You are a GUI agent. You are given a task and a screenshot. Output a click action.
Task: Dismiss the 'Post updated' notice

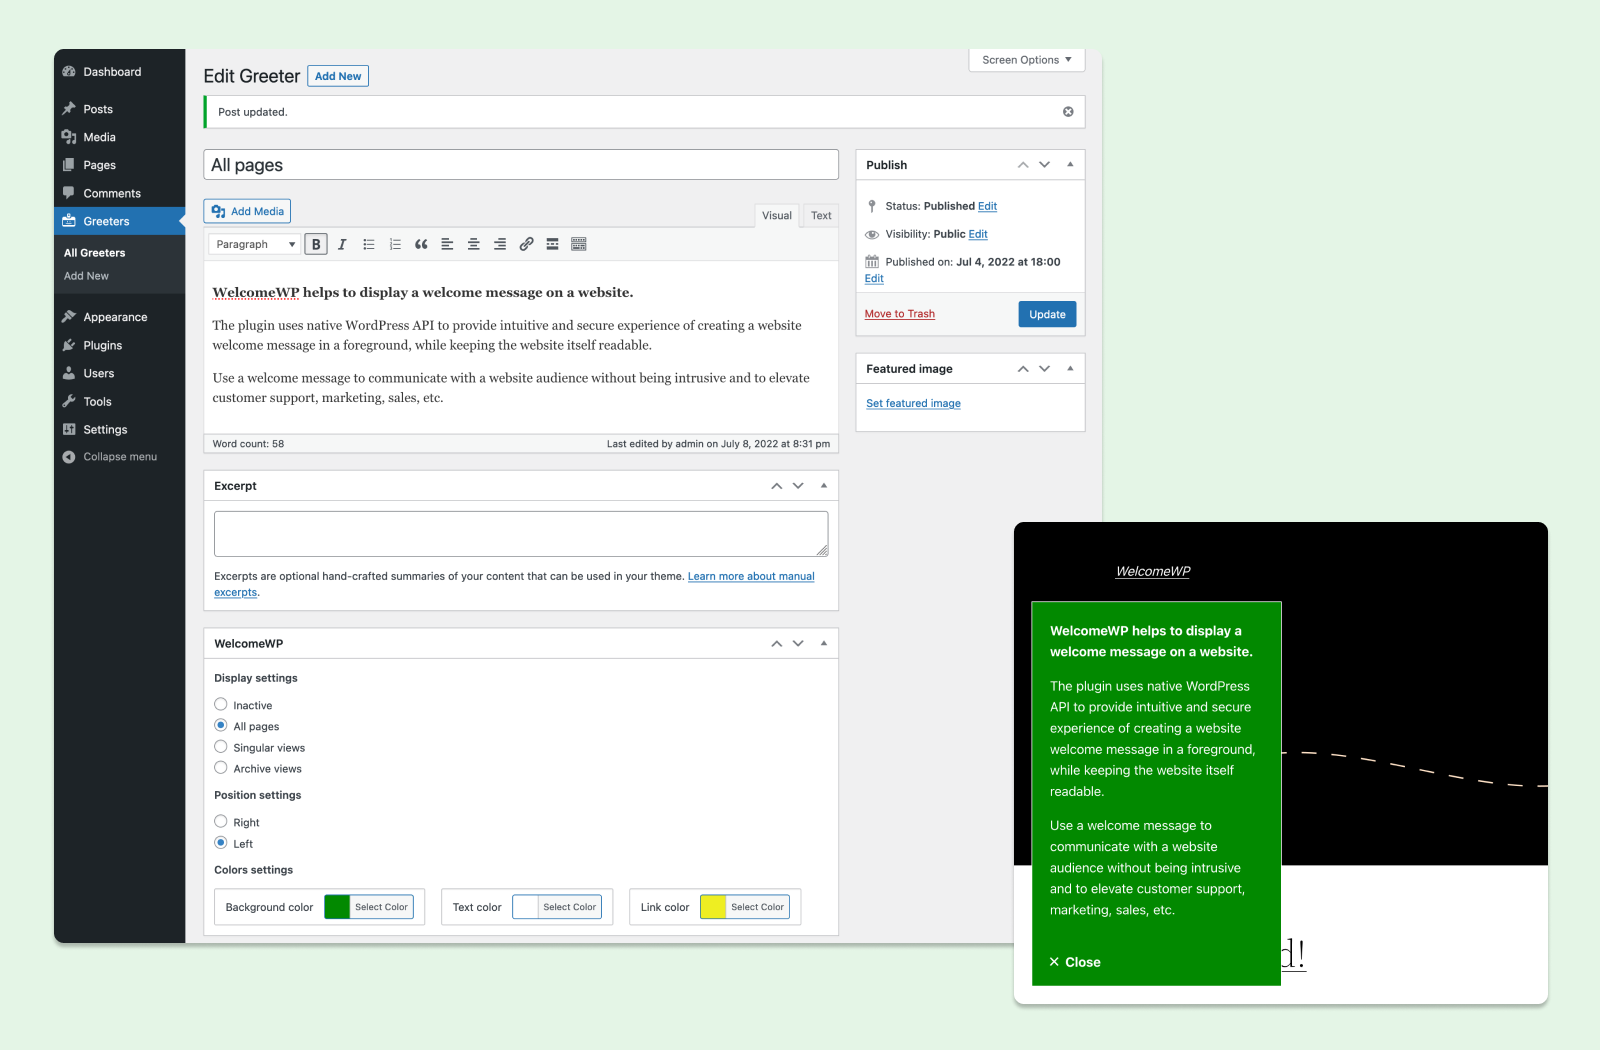click(1068, 112)
